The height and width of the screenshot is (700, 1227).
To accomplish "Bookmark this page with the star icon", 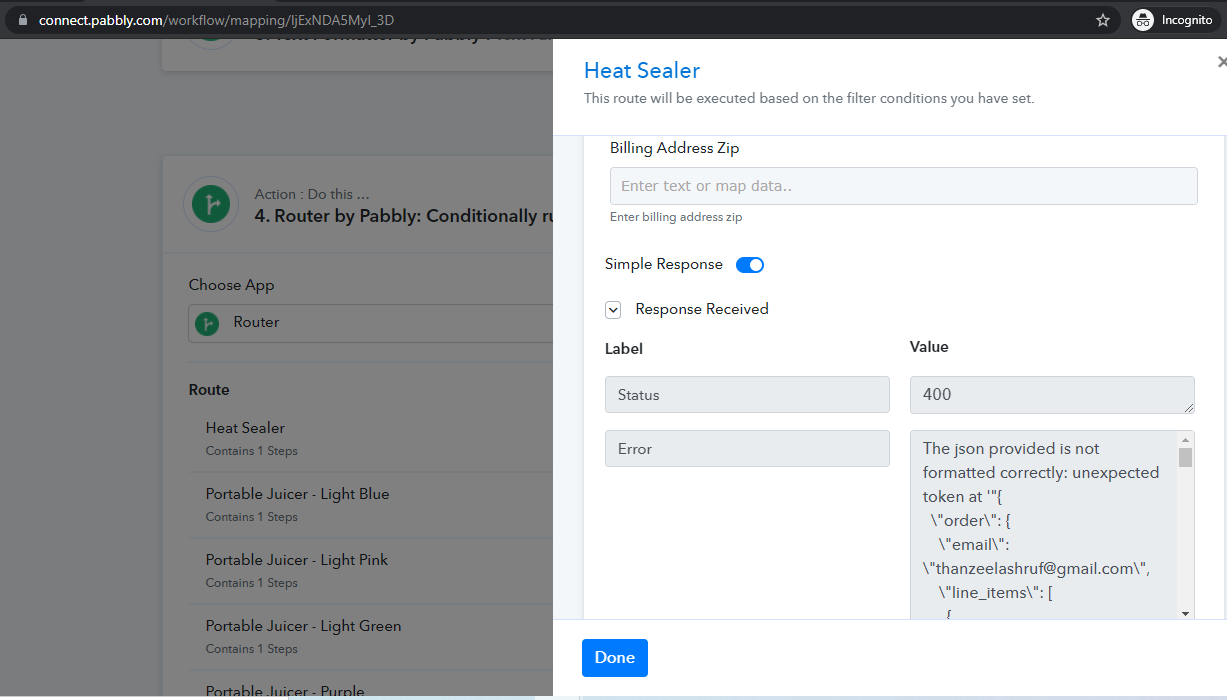I will tap(1103, 20).
